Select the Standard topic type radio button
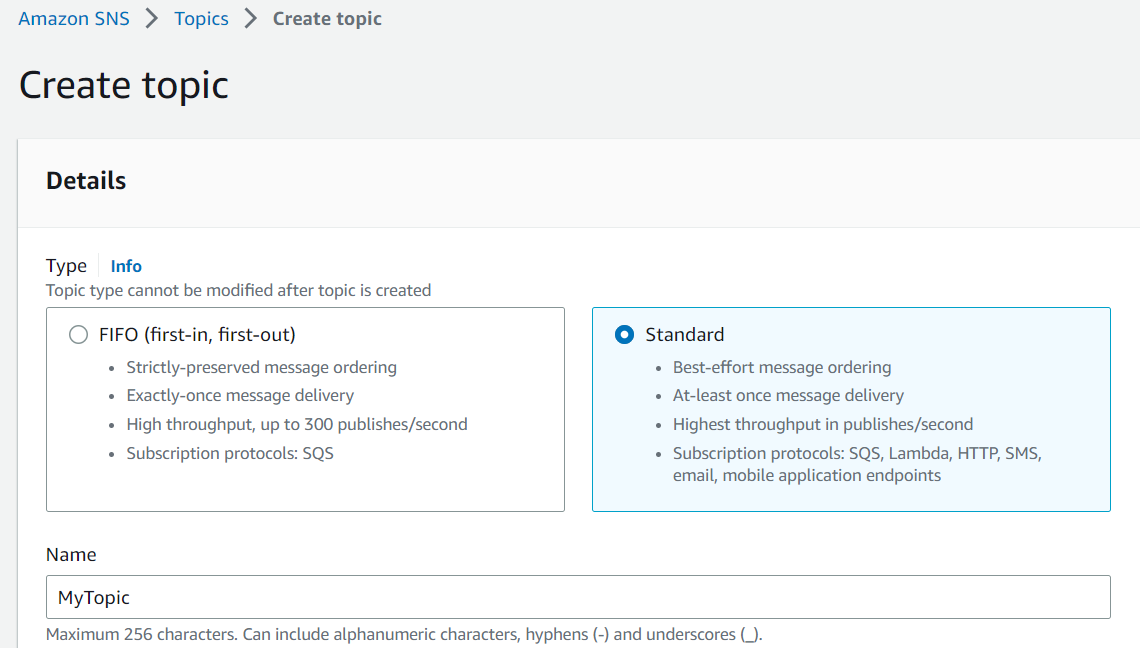1140x648 pixels. (x=625, y=335)
